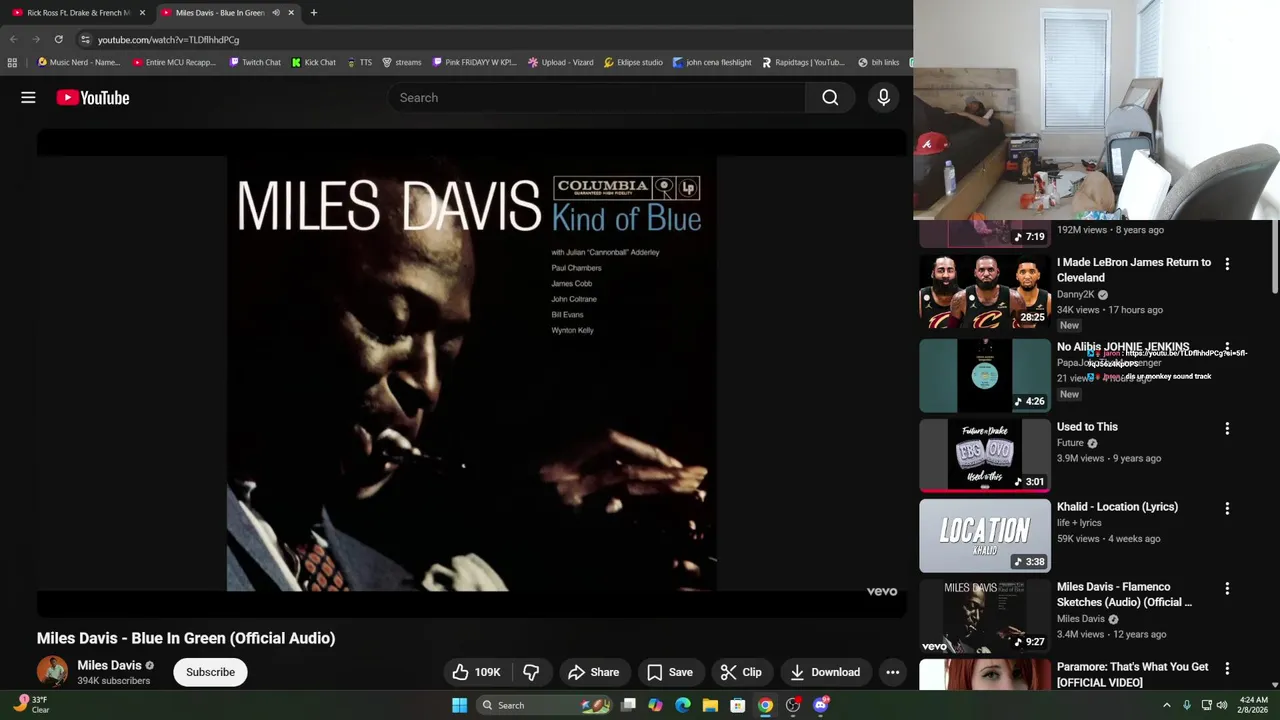Launch Microsoft Edge from the taskbar

click(x=683, y=705)
